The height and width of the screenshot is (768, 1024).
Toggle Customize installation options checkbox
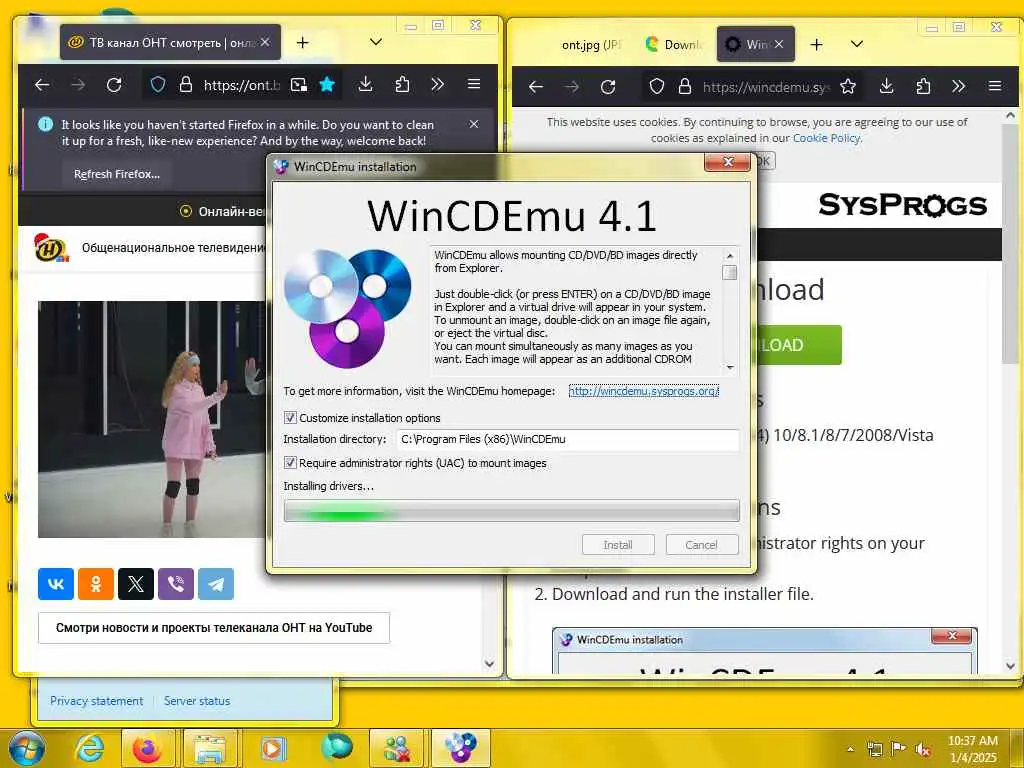click(291, 418)
